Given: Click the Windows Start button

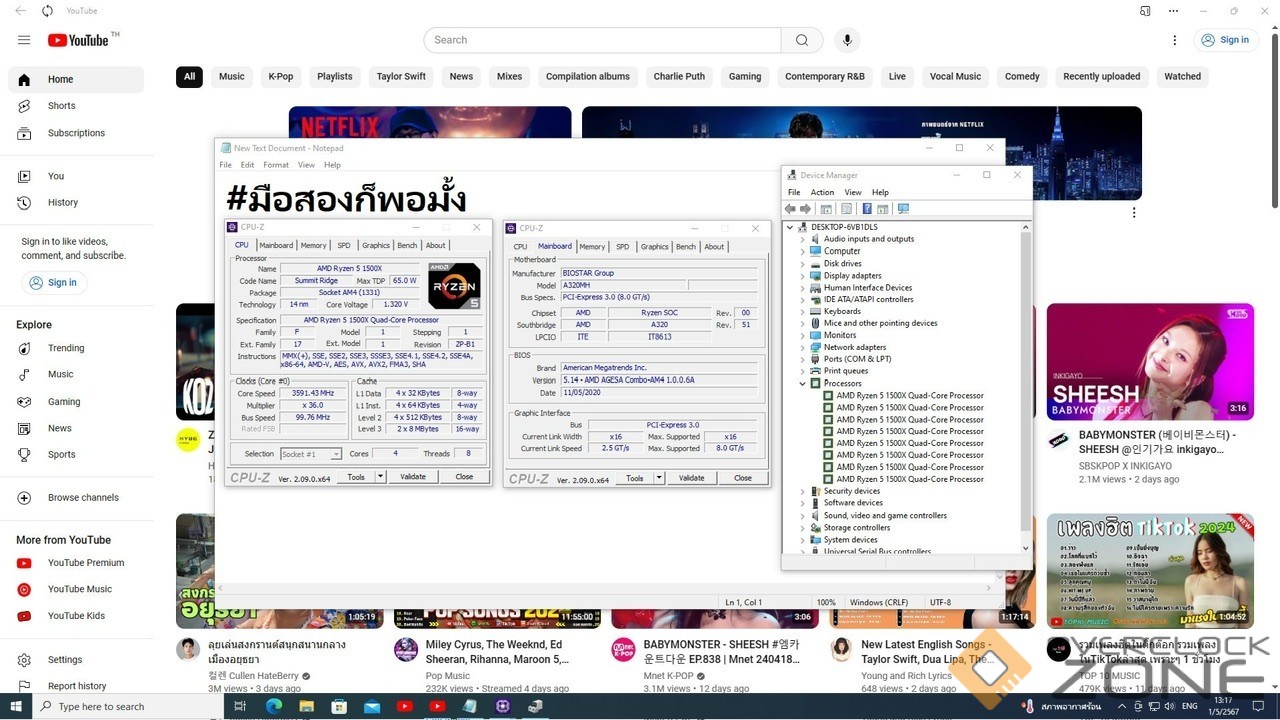Looking at the screenshot, I should pyautogui.click(x=16, y=706).
